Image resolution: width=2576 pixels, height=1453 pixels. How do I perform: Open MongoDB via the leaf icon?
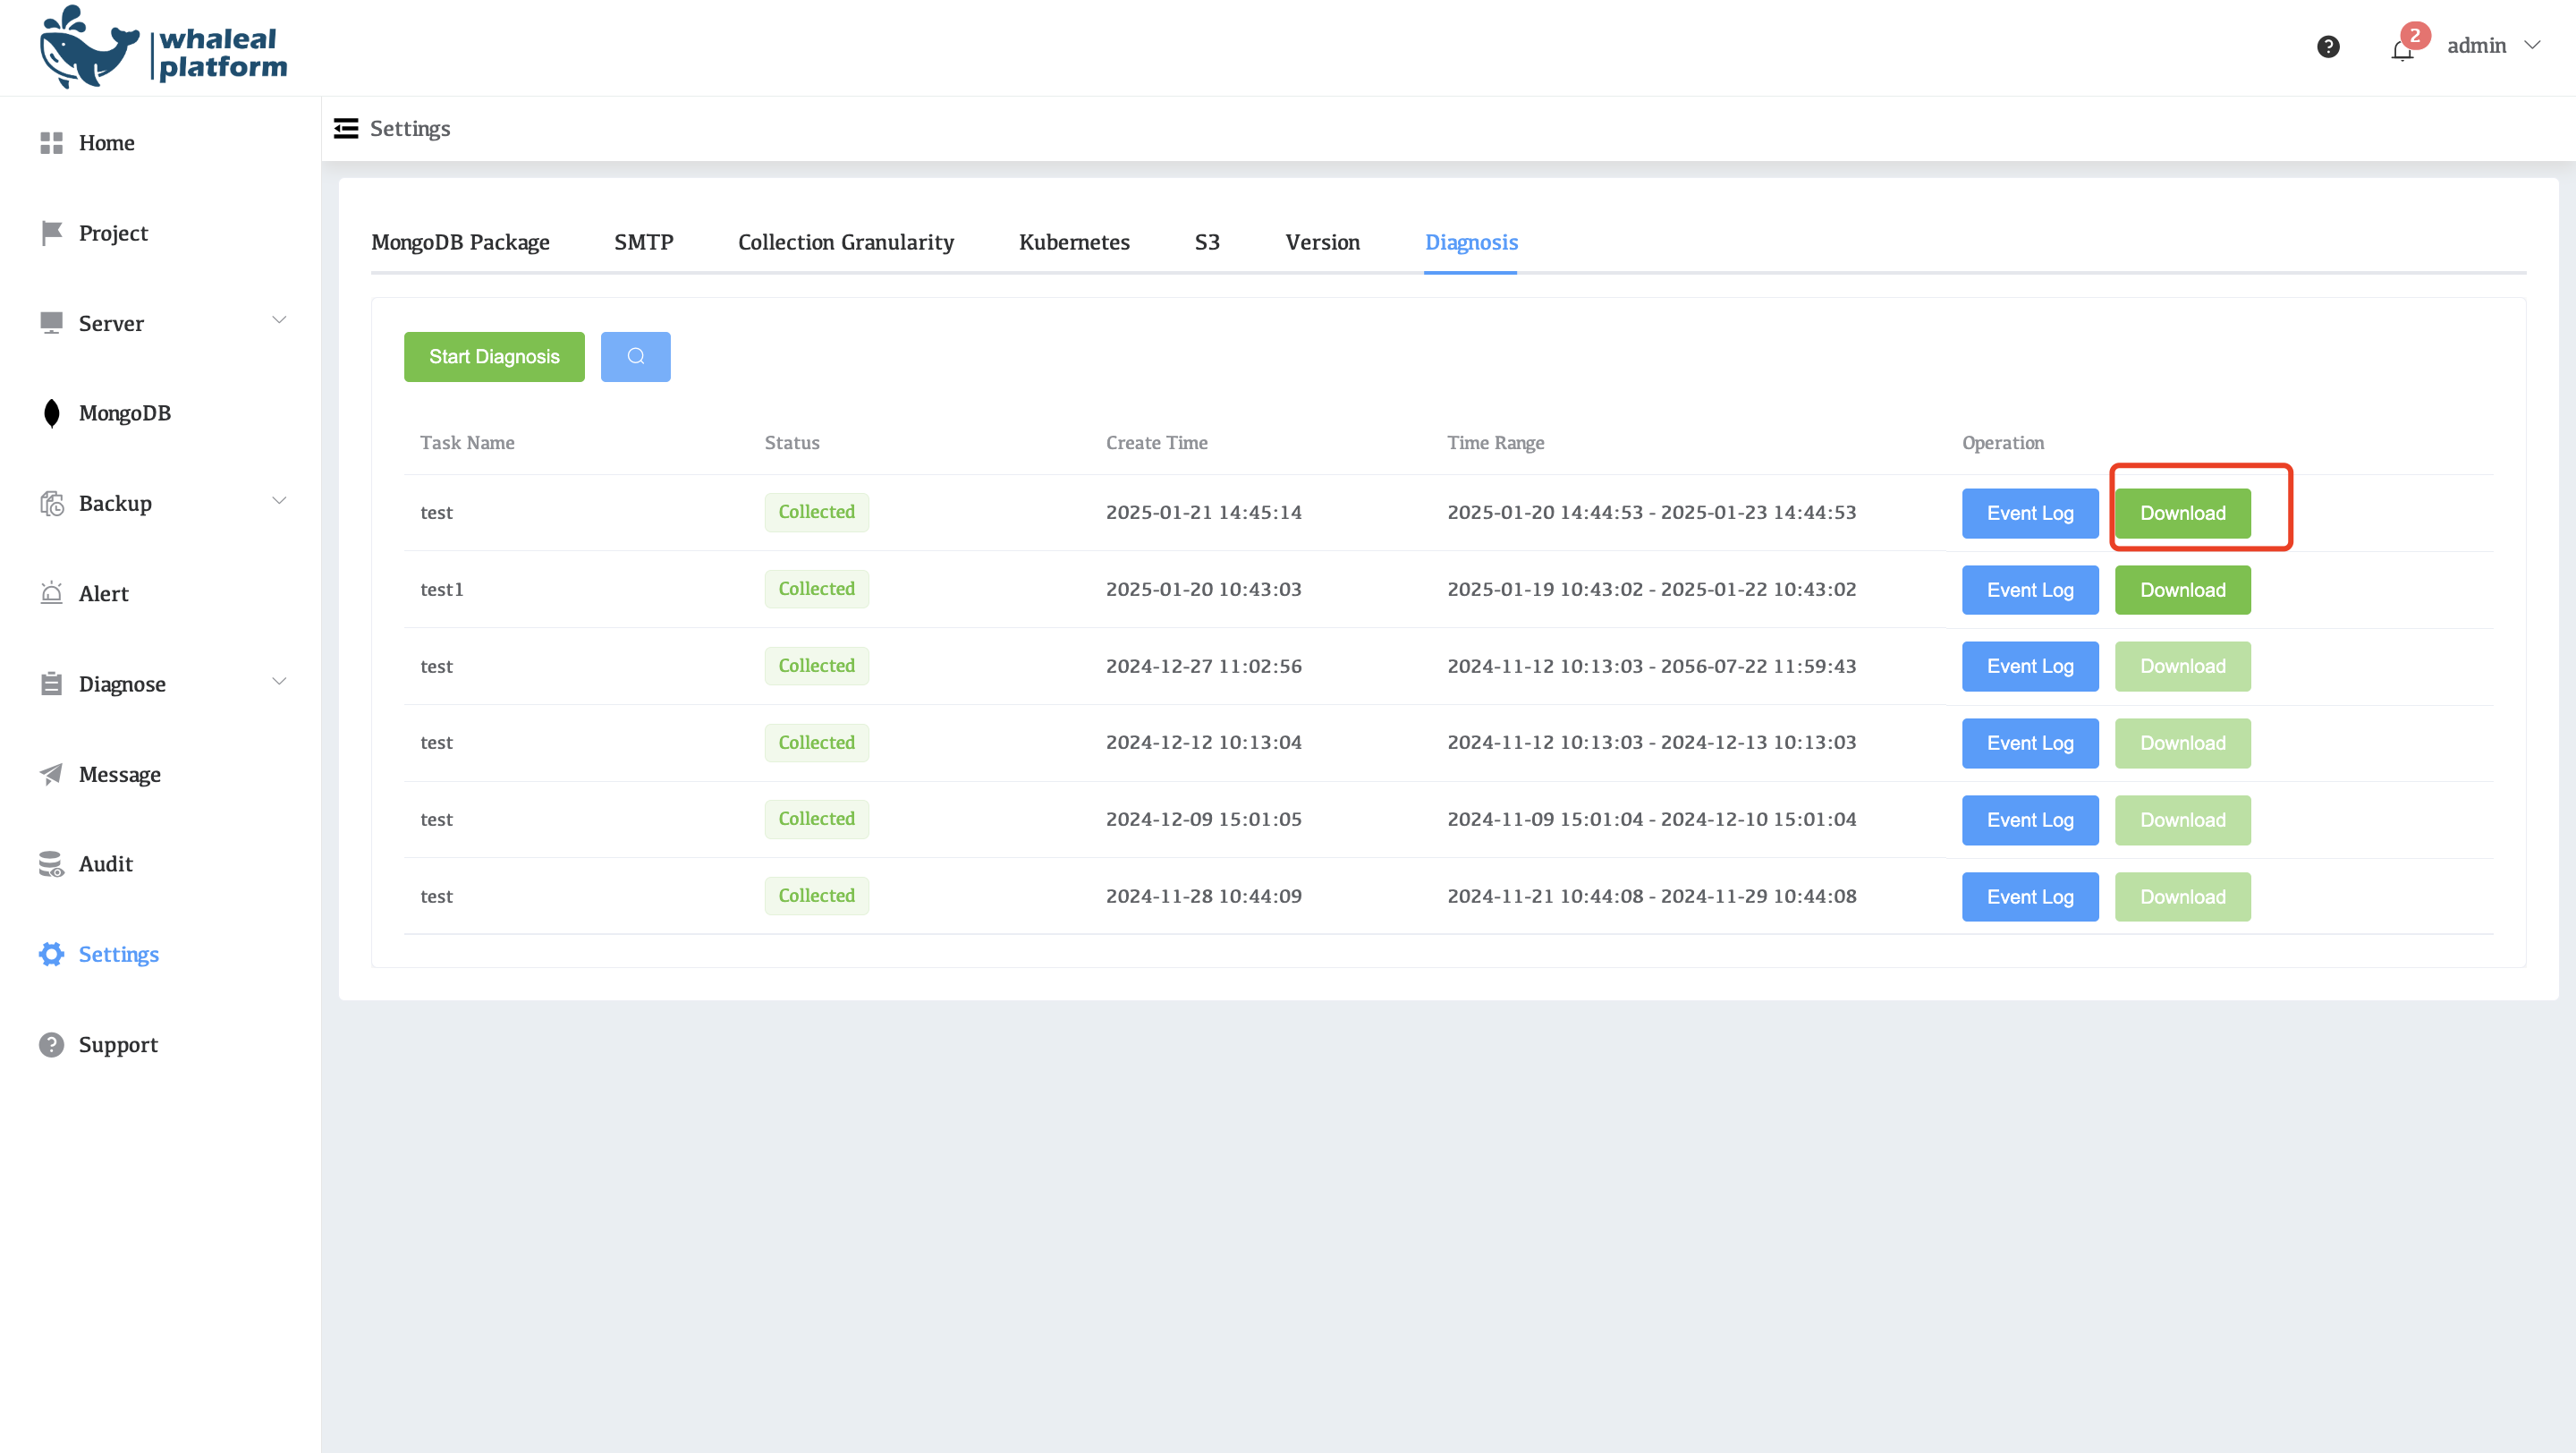51,413
